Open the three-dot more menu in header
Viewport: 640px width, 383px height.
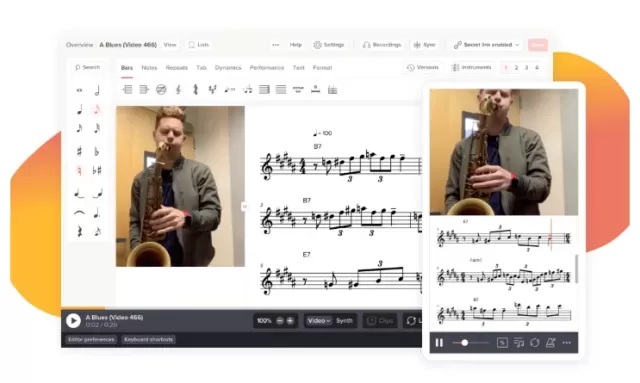[276, 45]
